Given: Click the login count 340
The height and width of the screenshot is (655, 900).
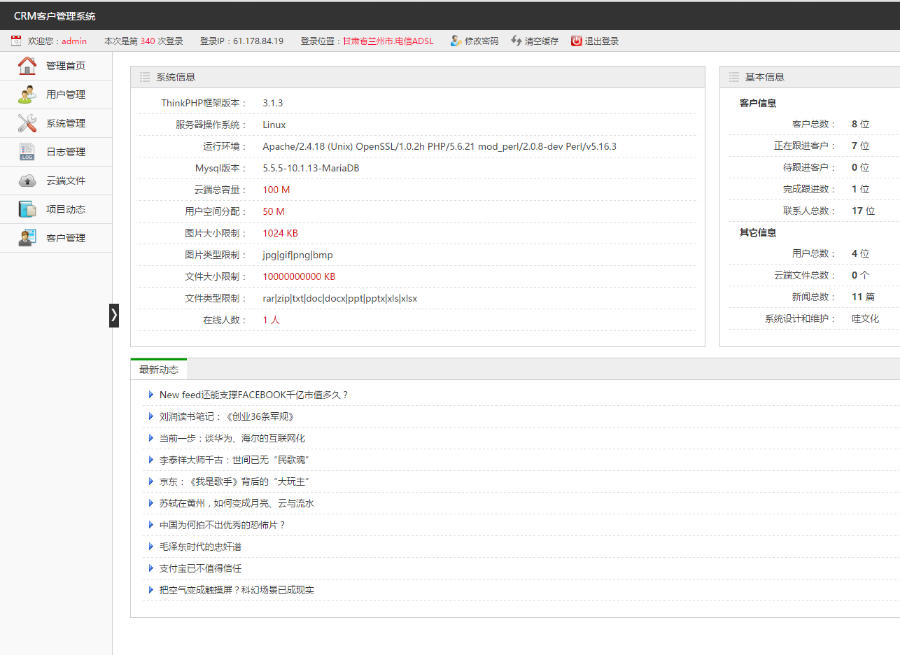Looking at the screenshot, I should (148, 41).
